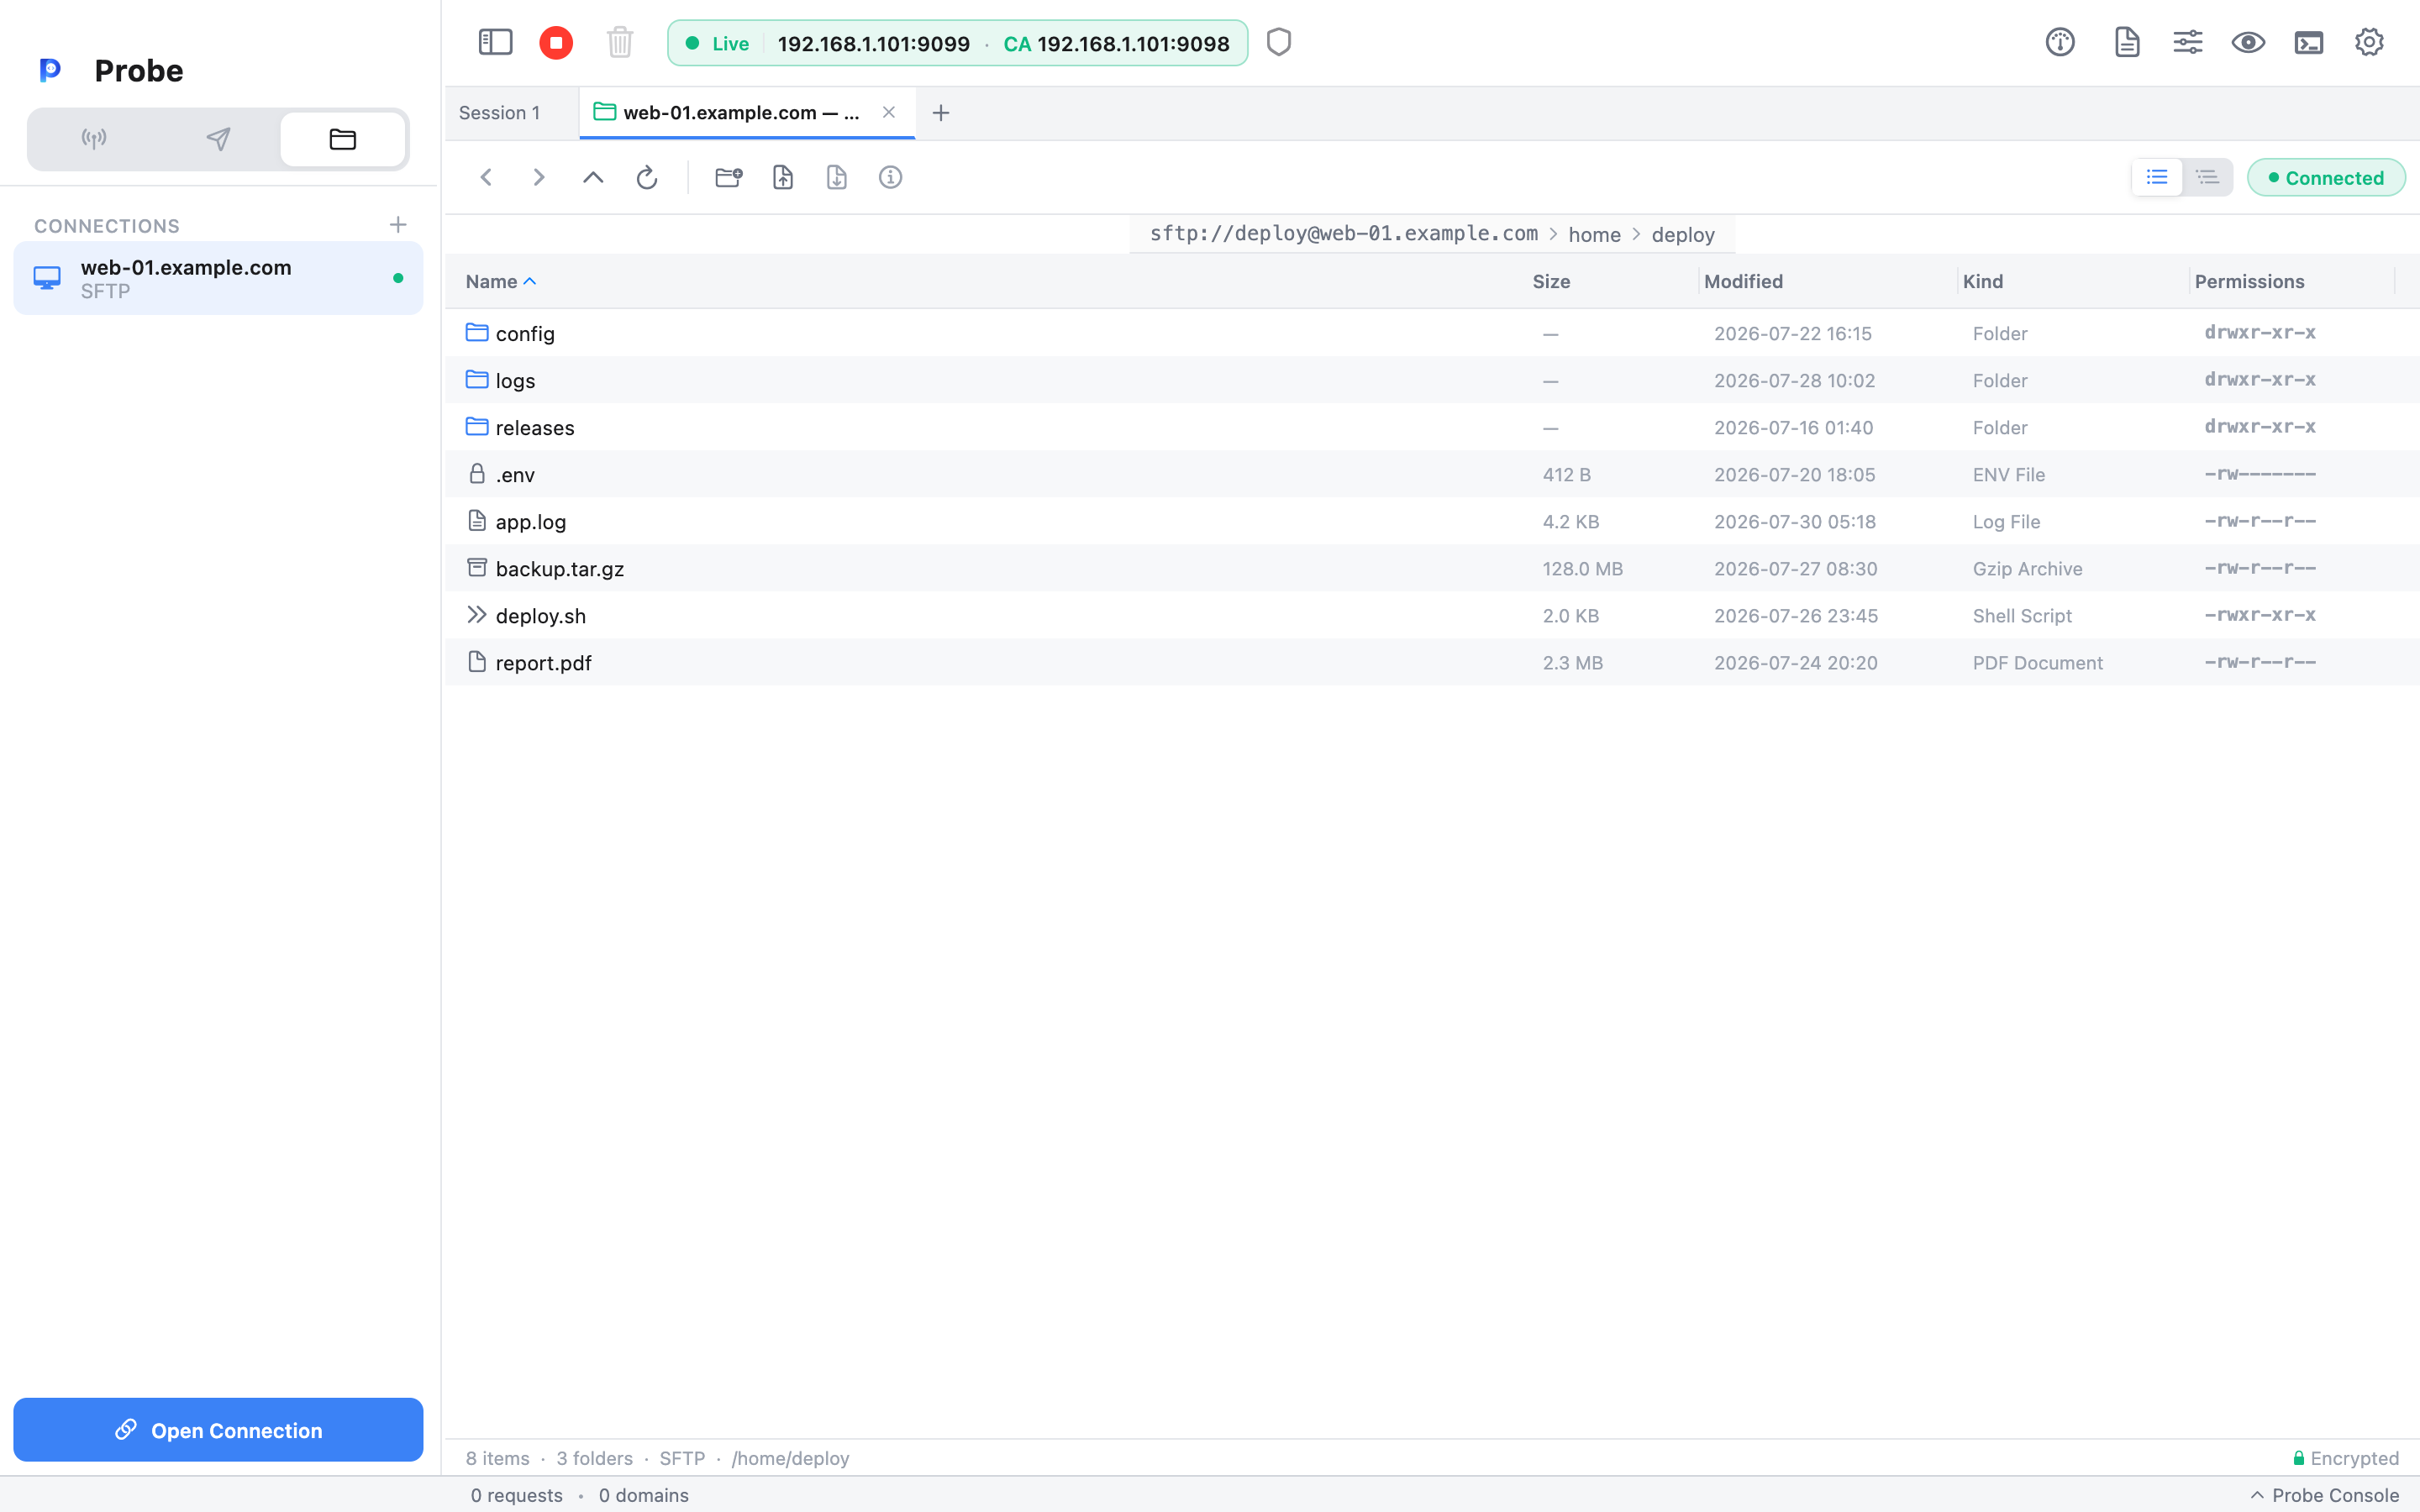Select the config folder row
Viewport: 2420px width, 1512px height.
(x=1432, y=333)
